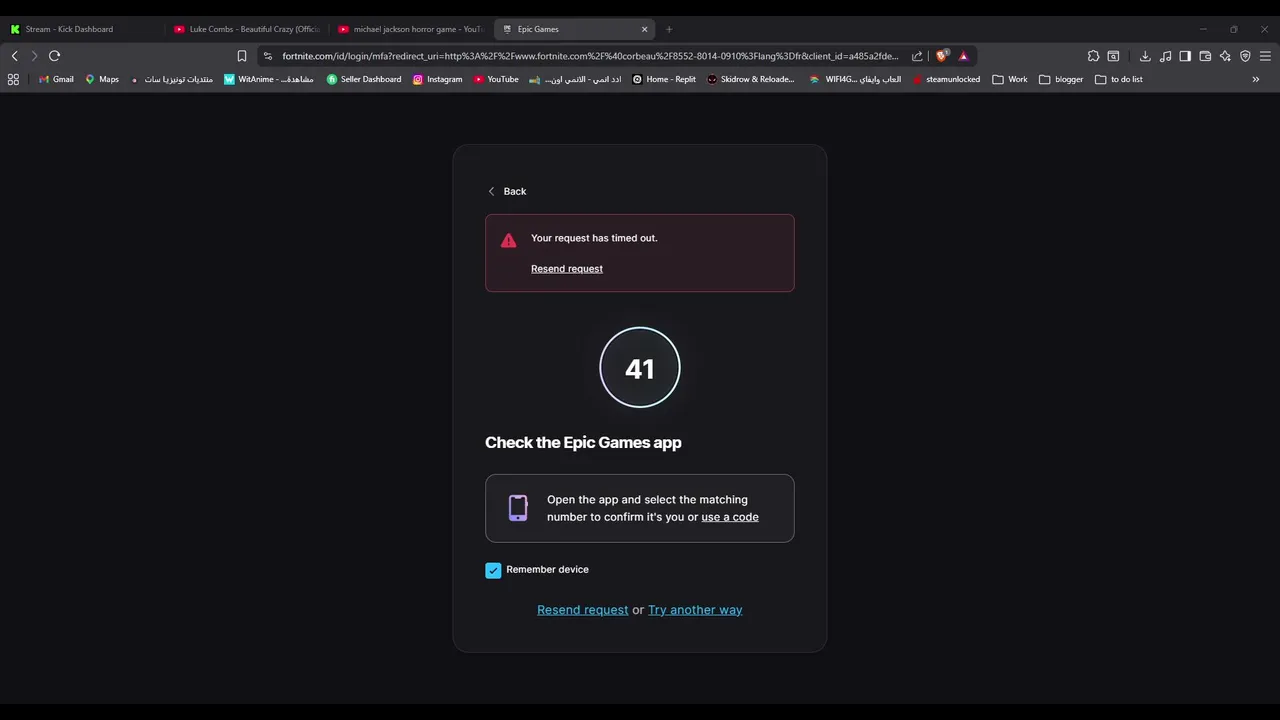Open the Gmail bookmark

click(x=56, y=79)
